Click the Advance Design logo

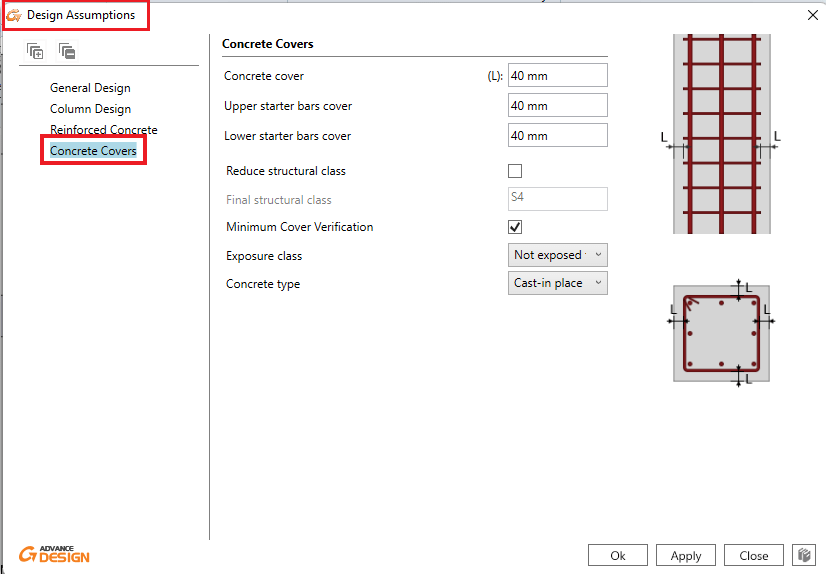tap(54, 555)
